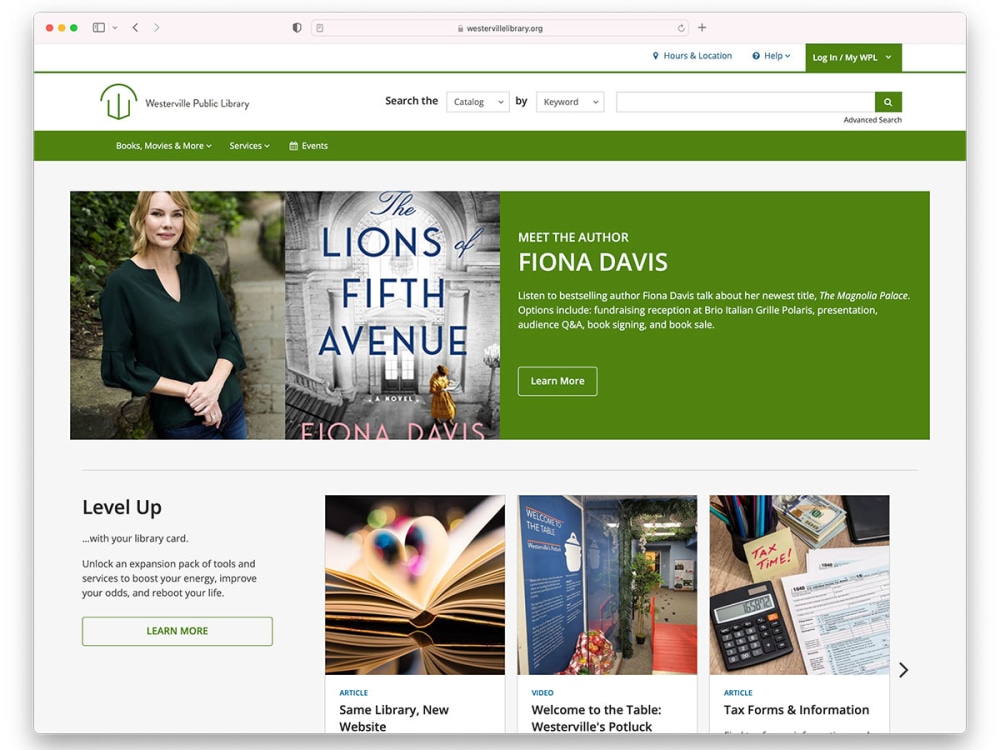Open a new tab with the plus icon
Image resolution: width=1000 pixels, height=750 pixels.
coord(702,27)
